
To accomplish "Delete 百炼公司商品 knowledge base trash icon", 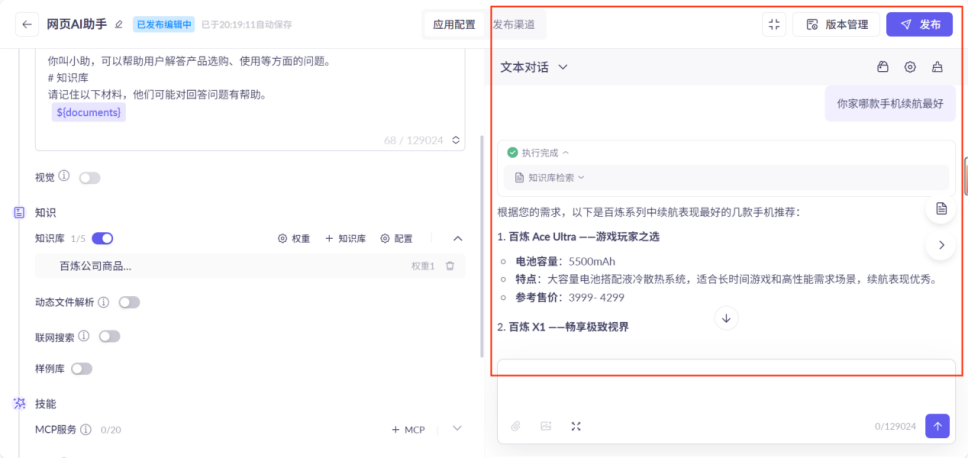I will pyautogui.click(x=450, y=266).
